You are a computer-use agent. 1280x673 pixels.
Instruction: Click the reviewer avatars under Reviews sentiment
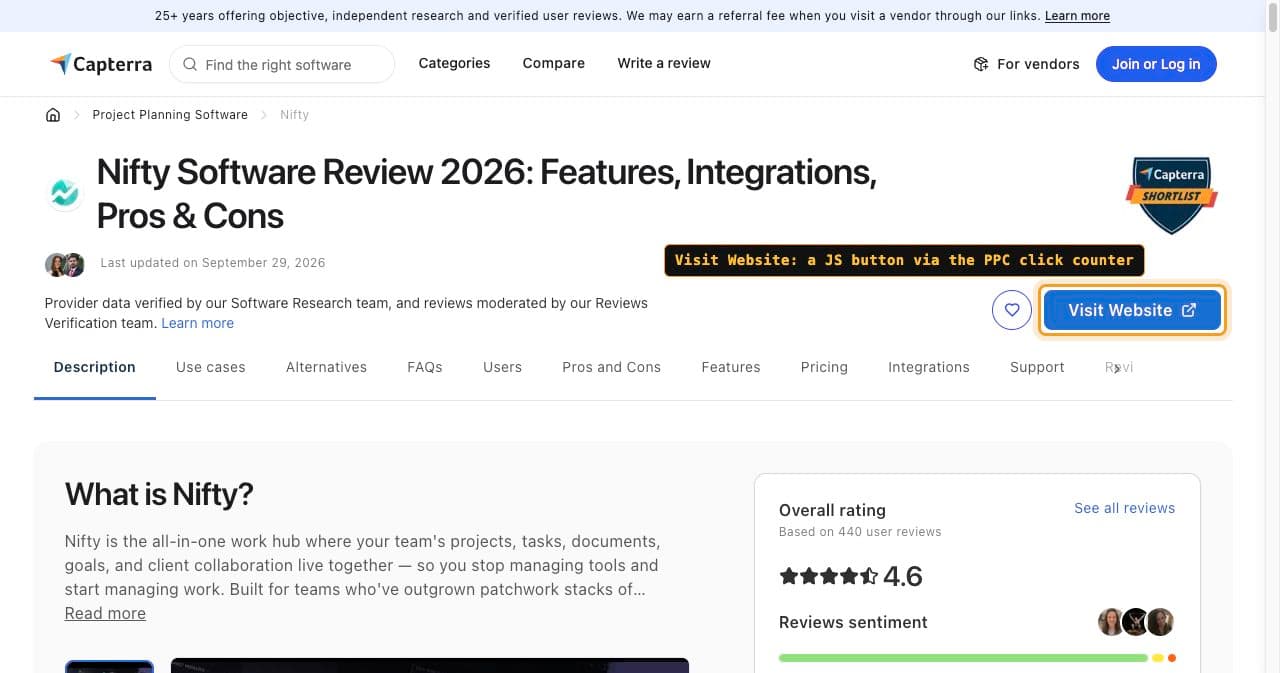[x=1135, y=622]
